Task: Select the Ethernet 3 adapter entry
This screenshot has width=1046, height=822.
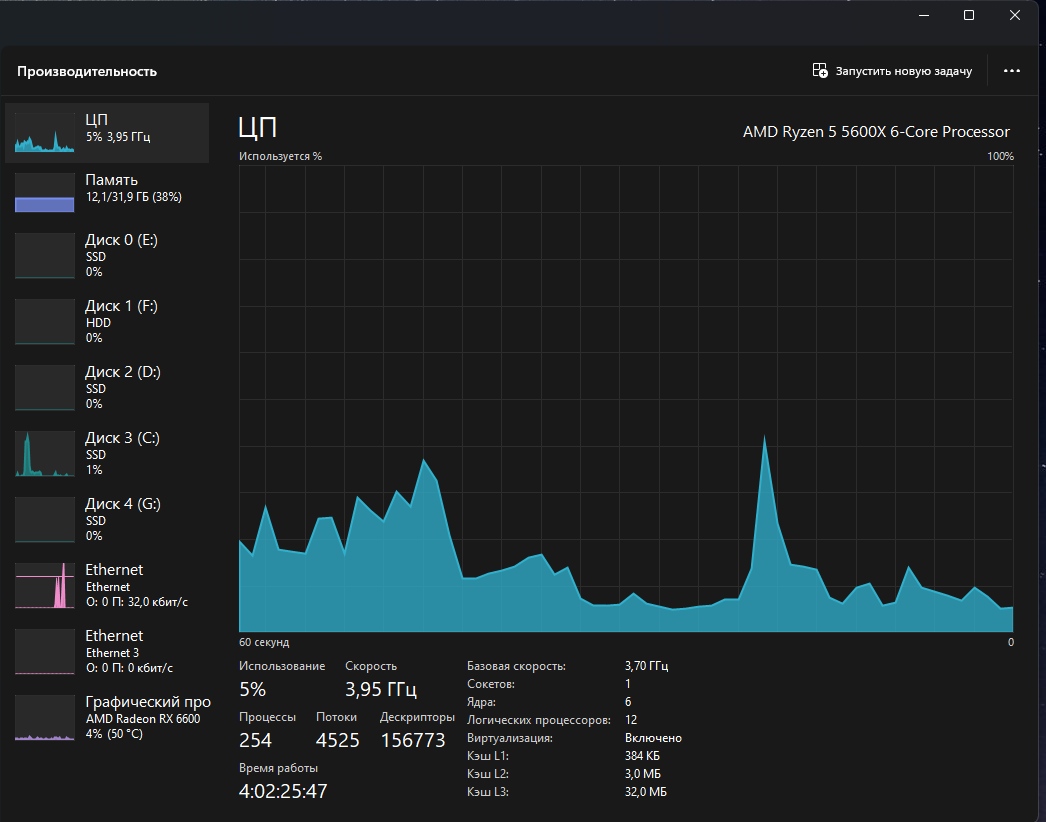Action: [x=107, y=652]
